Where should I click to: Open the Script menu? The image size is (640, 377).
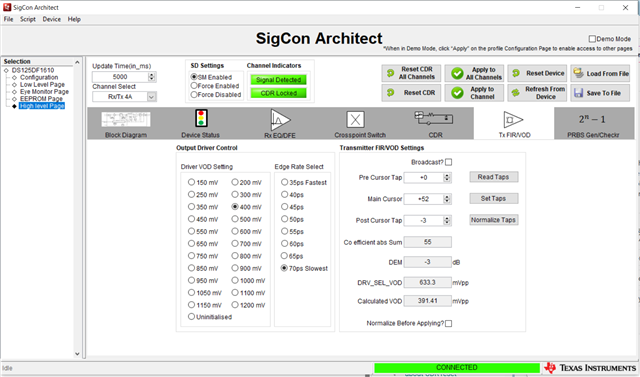coord(28,19)
